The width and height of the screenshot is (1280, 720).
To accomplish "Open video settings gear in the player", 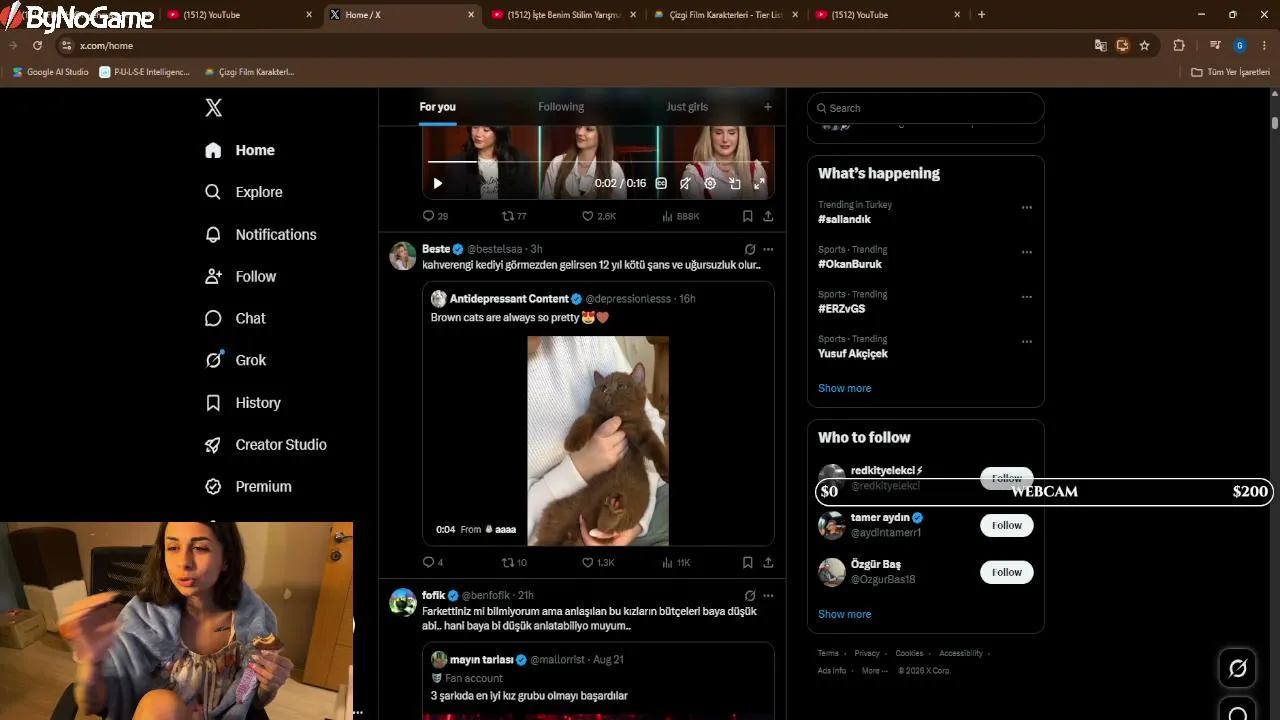I will [x=710, y=183].
